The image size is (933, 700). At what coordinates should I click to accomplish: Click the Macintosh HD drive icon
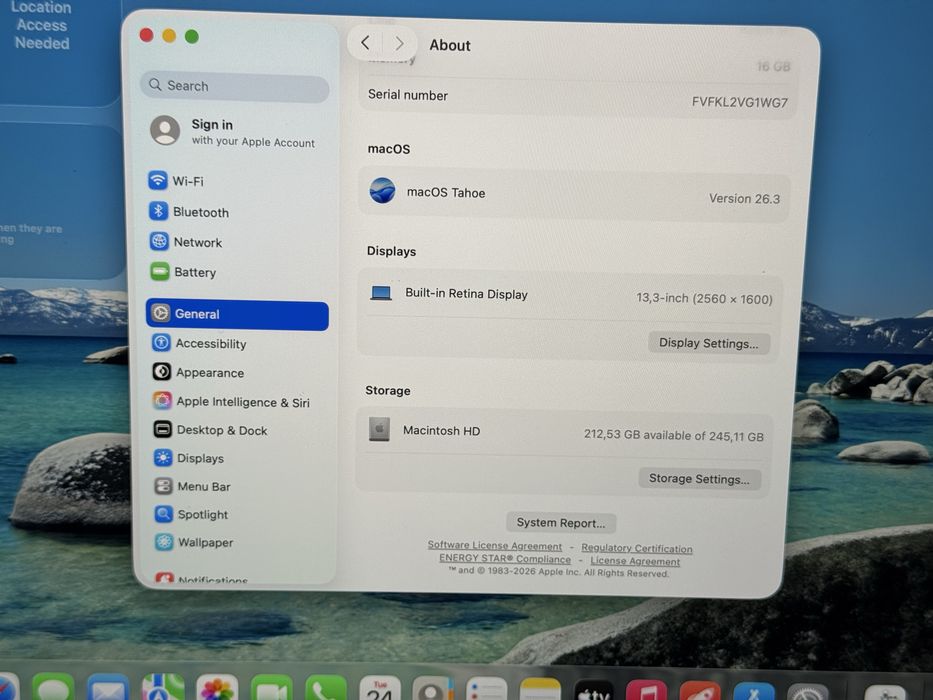pos(379,429)
